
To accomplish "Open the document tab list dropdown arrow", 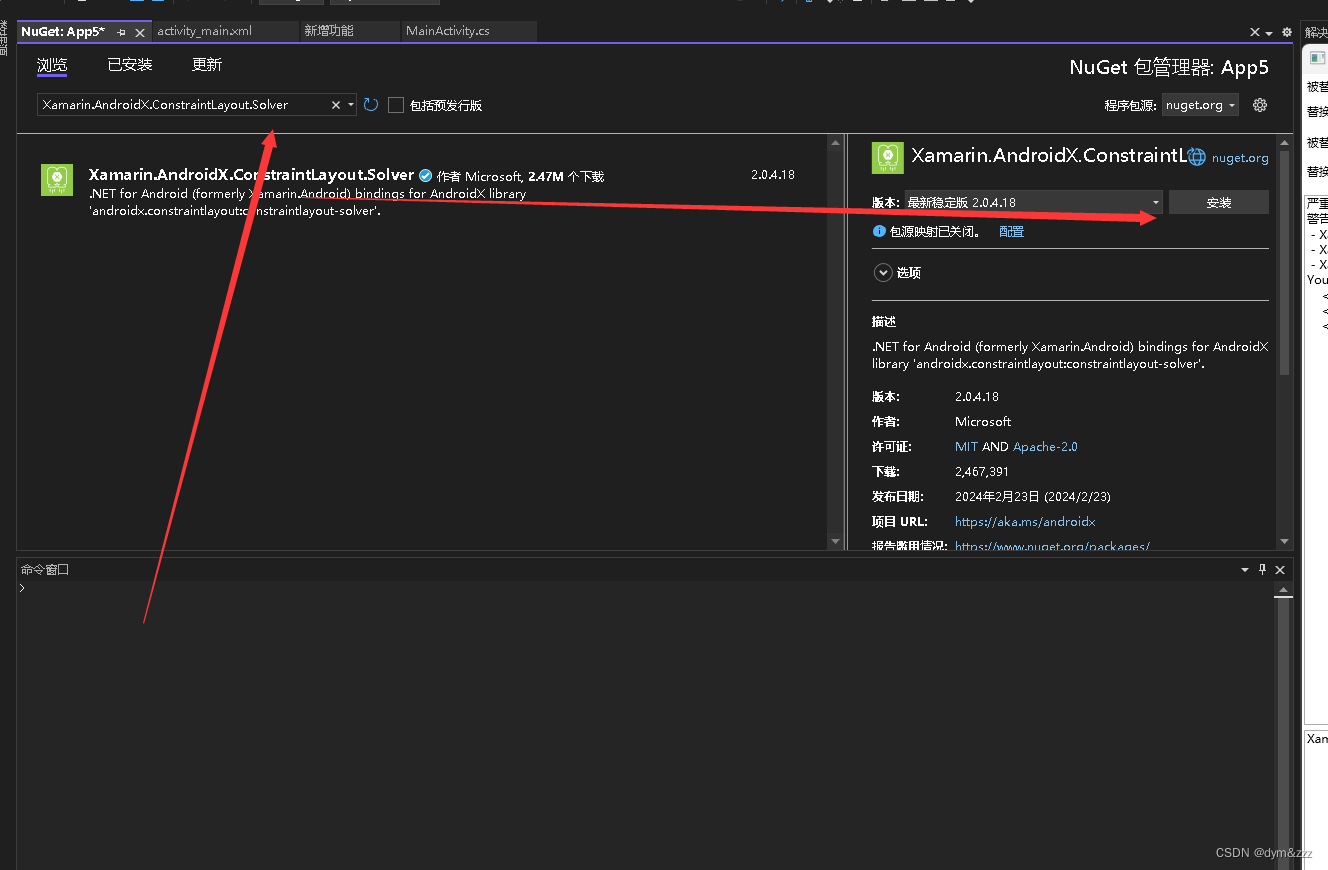I will (x=1270, y=33).
